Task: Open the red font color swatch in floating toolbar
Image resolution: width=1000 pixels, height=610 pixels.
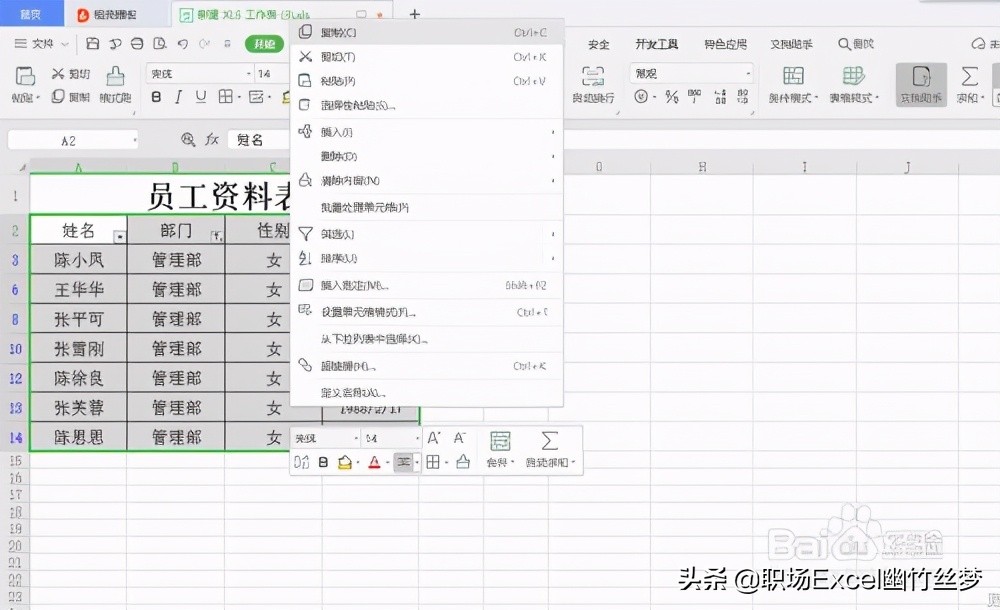Action: [x=373, y=462]
